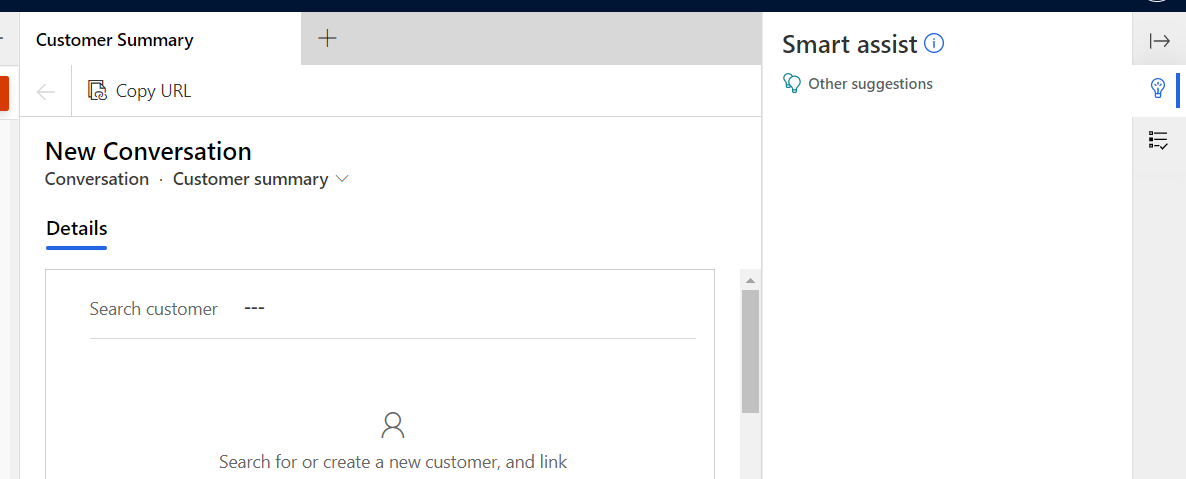Screen dimensions: 1186x479
Task: Click into the Search customer field
Action: click(x=469, y=309)
